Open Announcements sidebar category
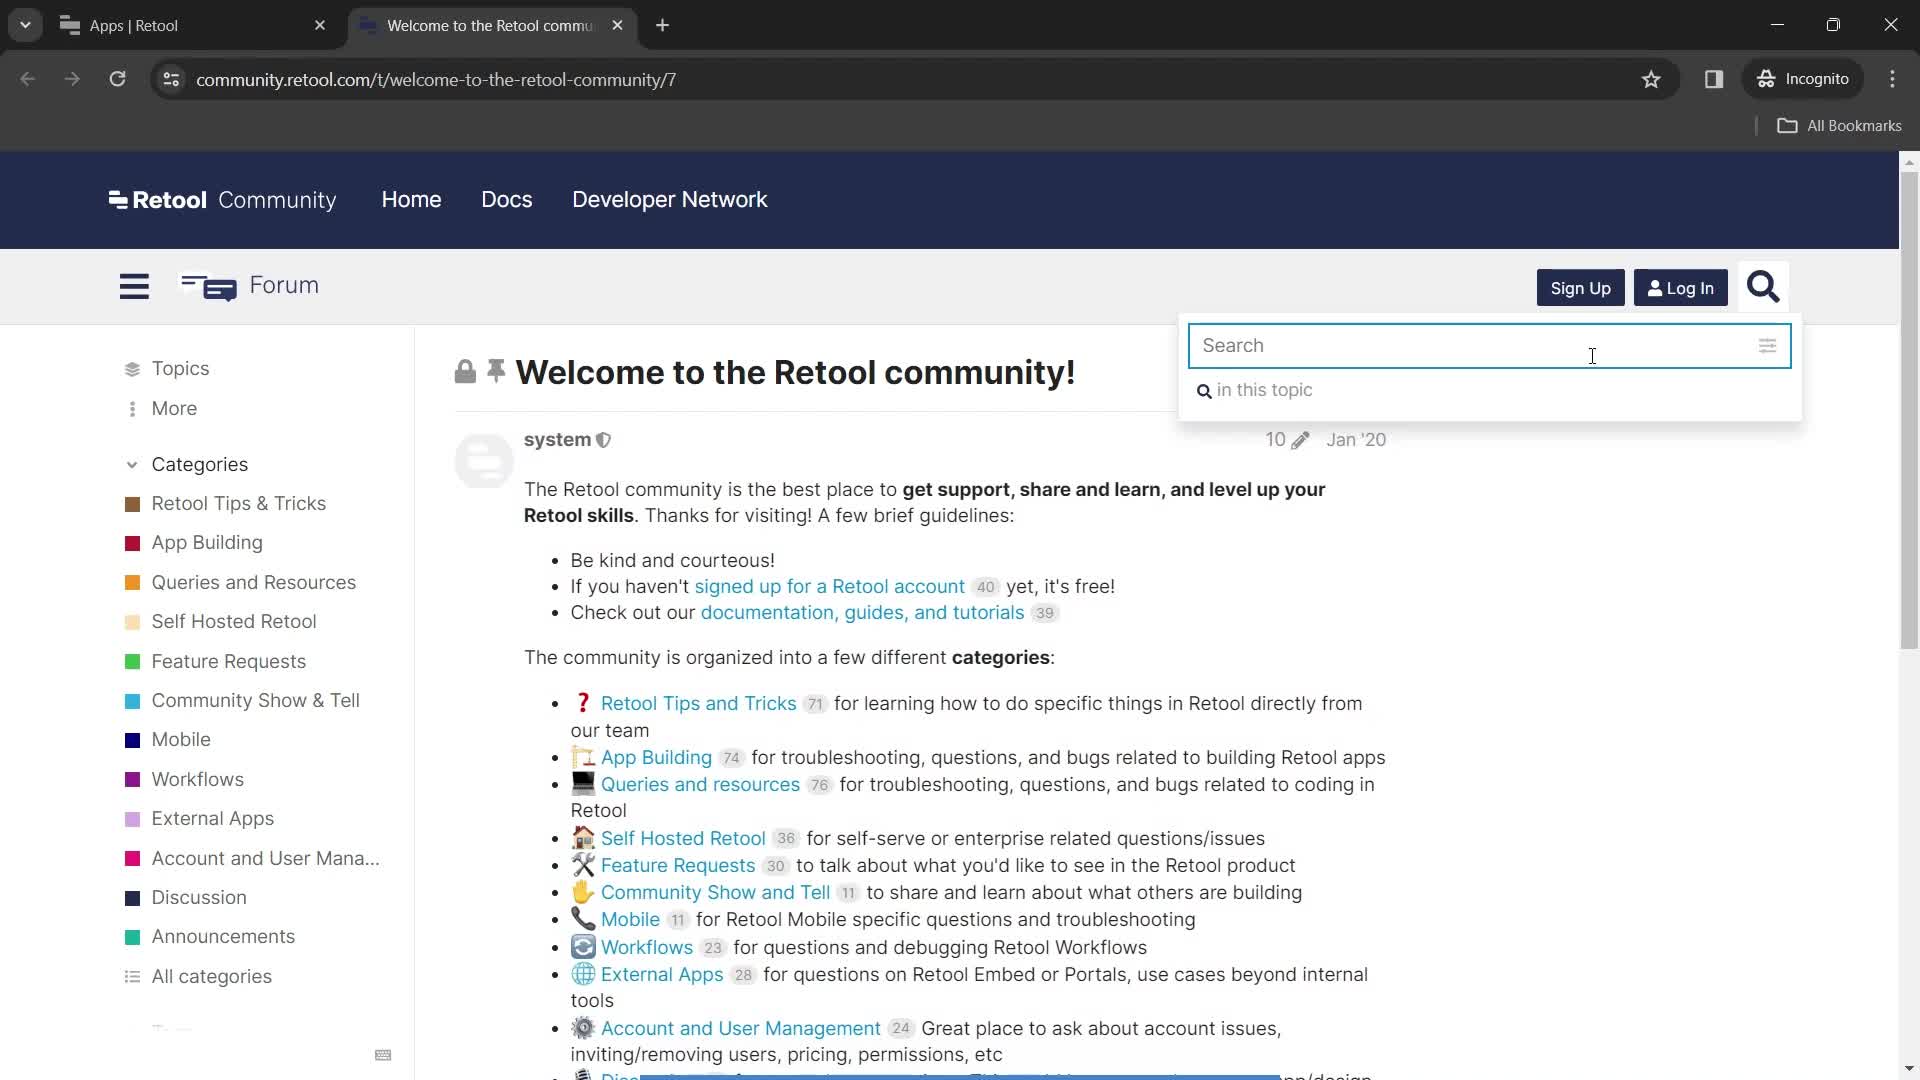Viewport: 1920px width, 1080px height. point(223,937)
